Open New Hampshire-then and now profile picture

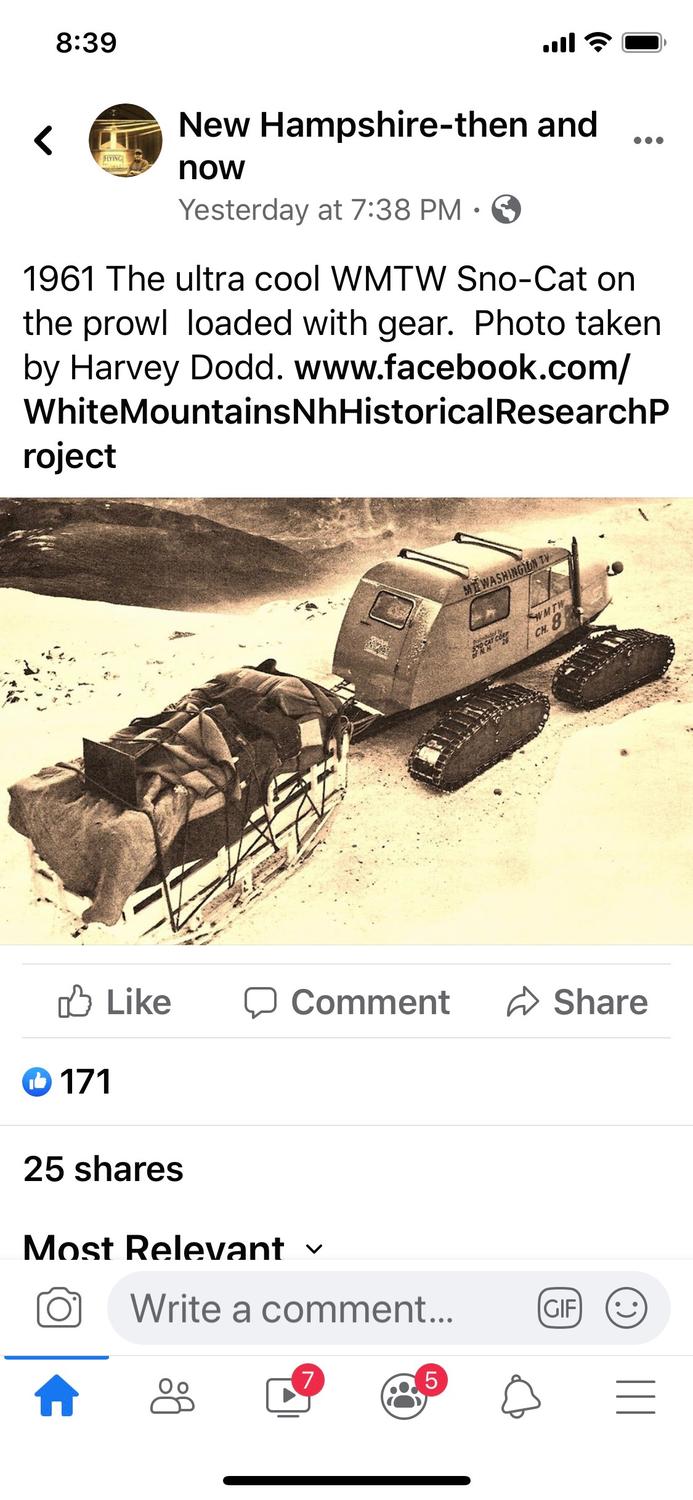click(x=125, y=140)
